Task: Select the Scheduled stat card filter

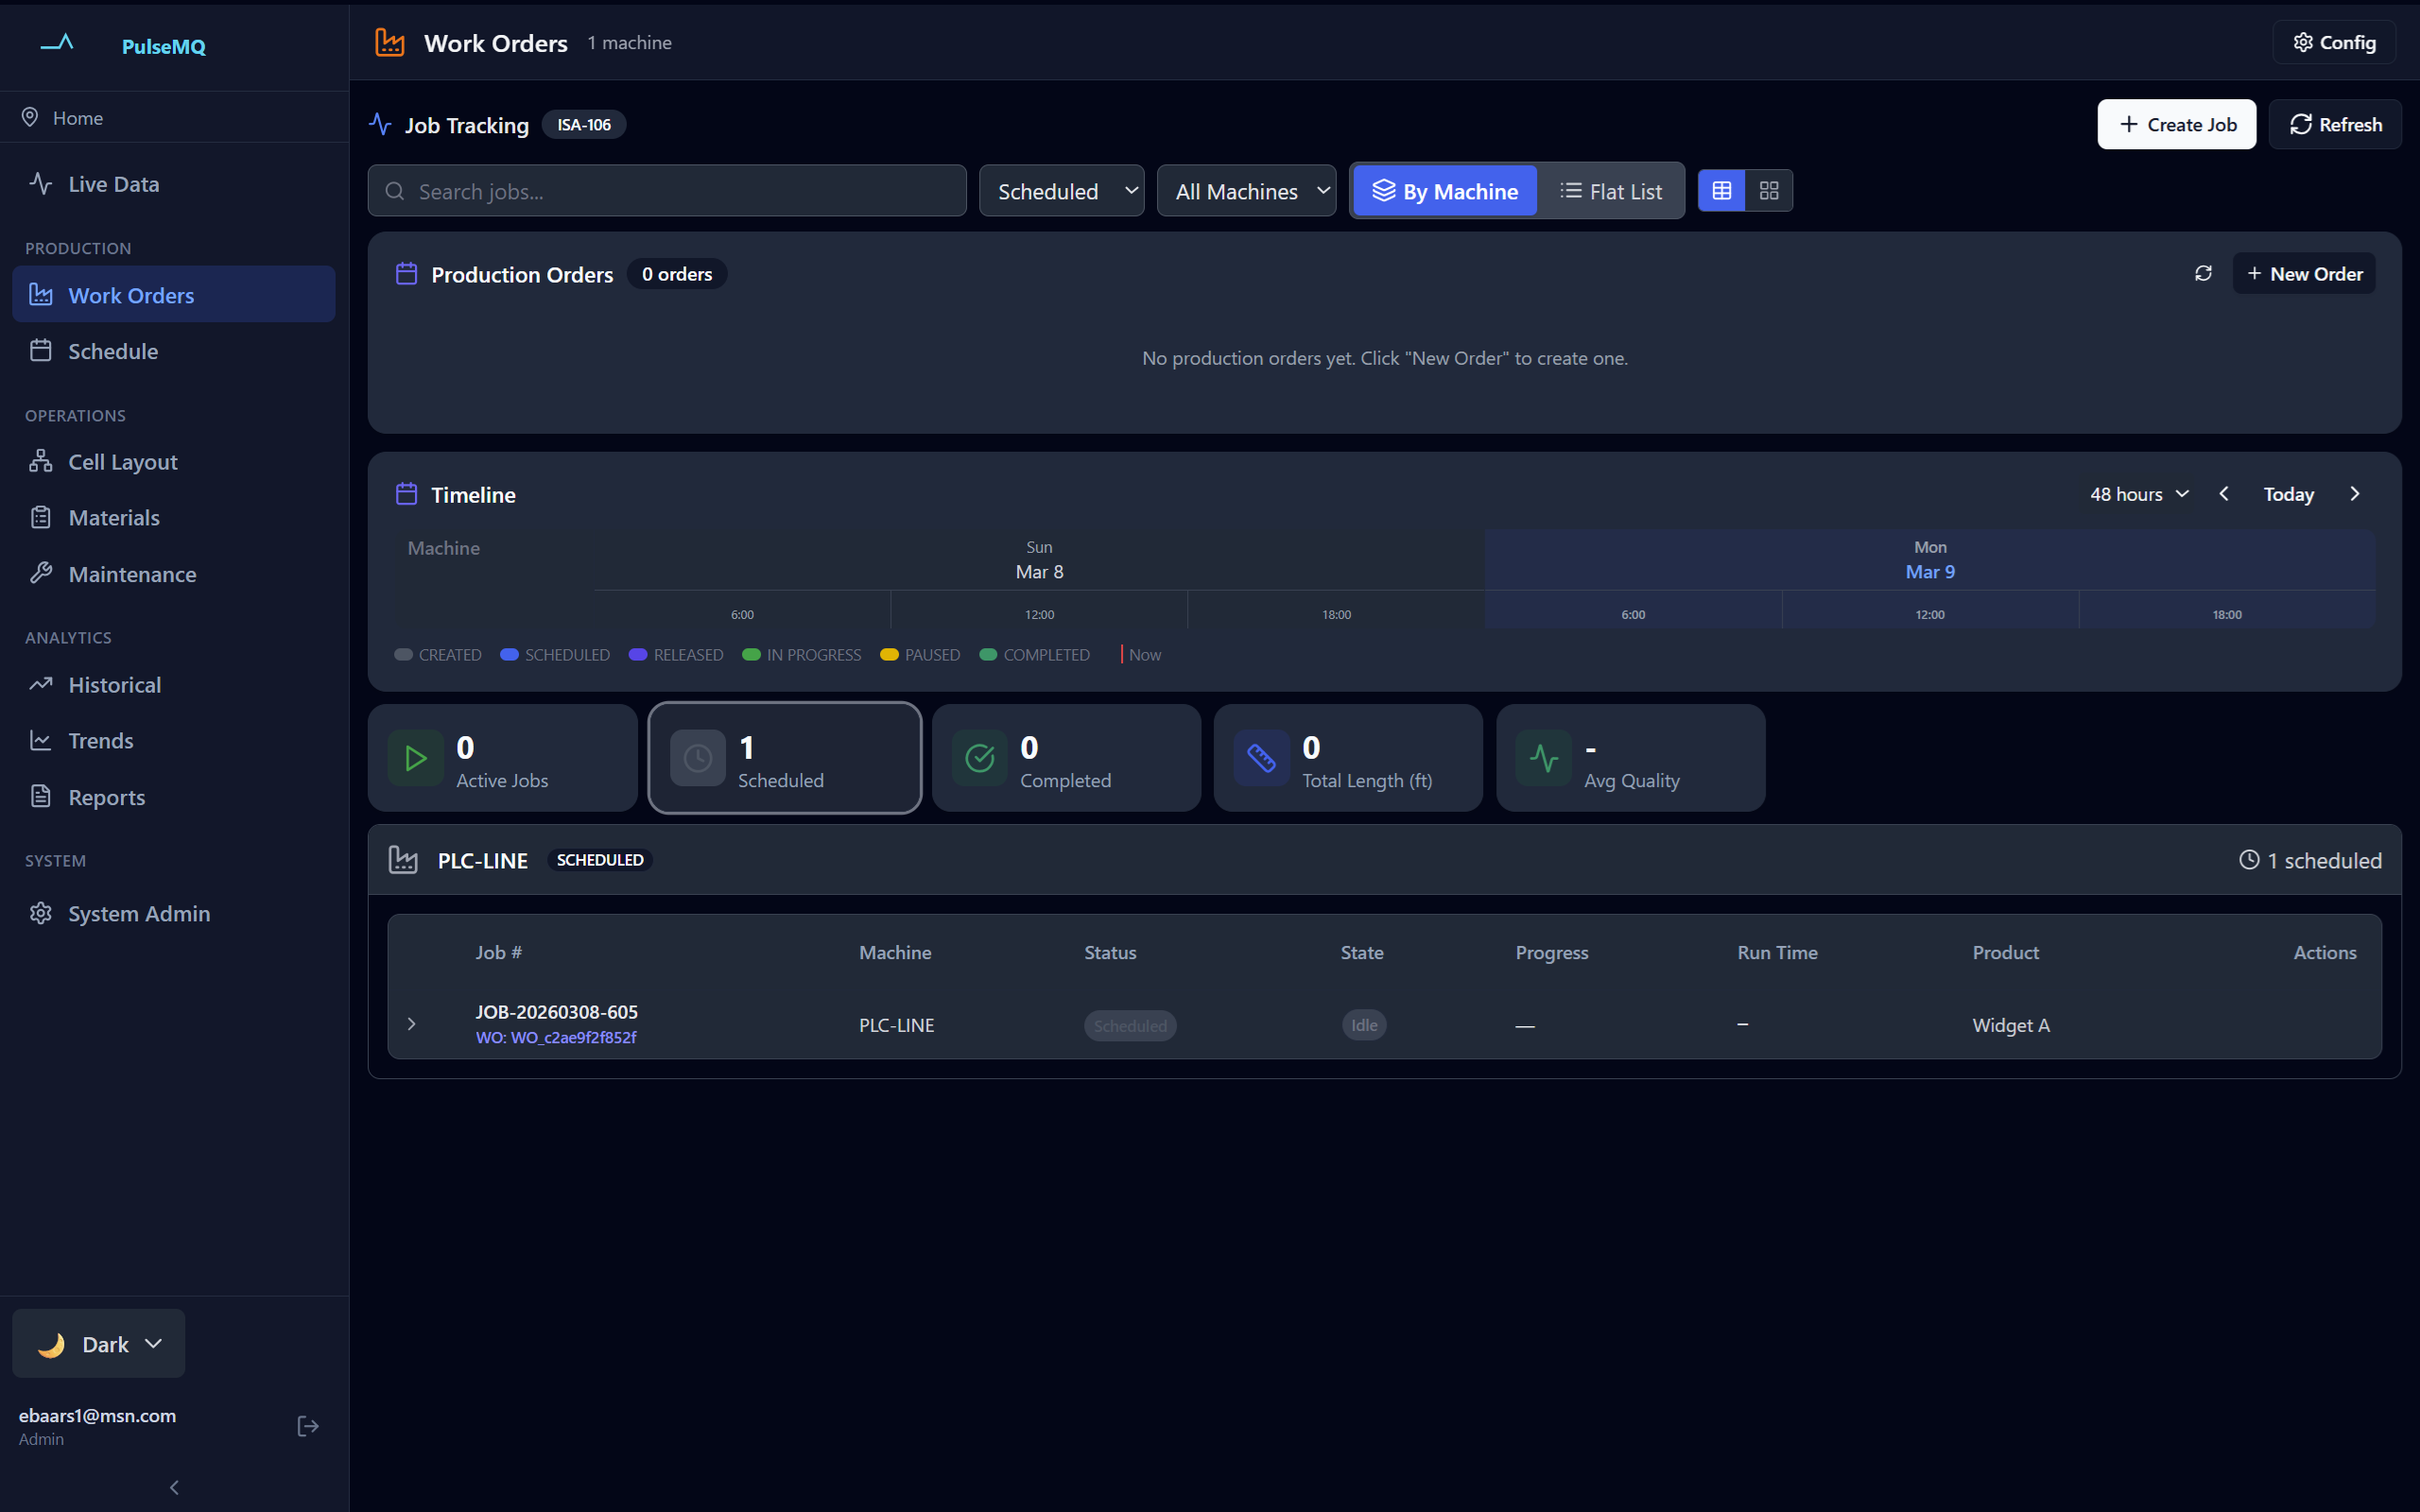Action: [784, 758]
